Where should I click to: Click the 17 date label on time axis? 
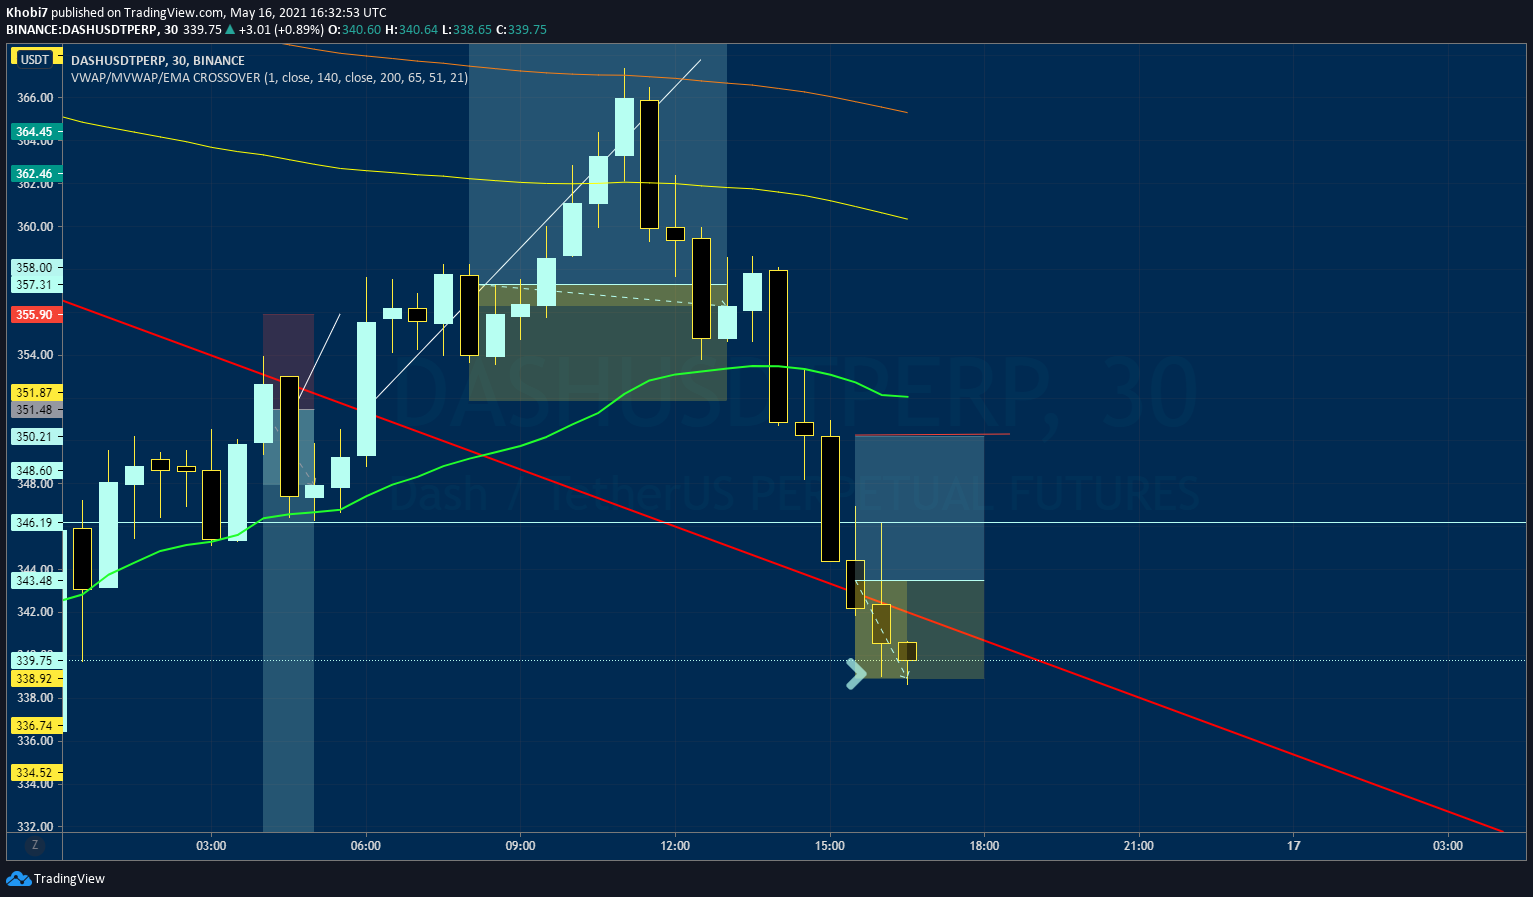coord(1294,846)
